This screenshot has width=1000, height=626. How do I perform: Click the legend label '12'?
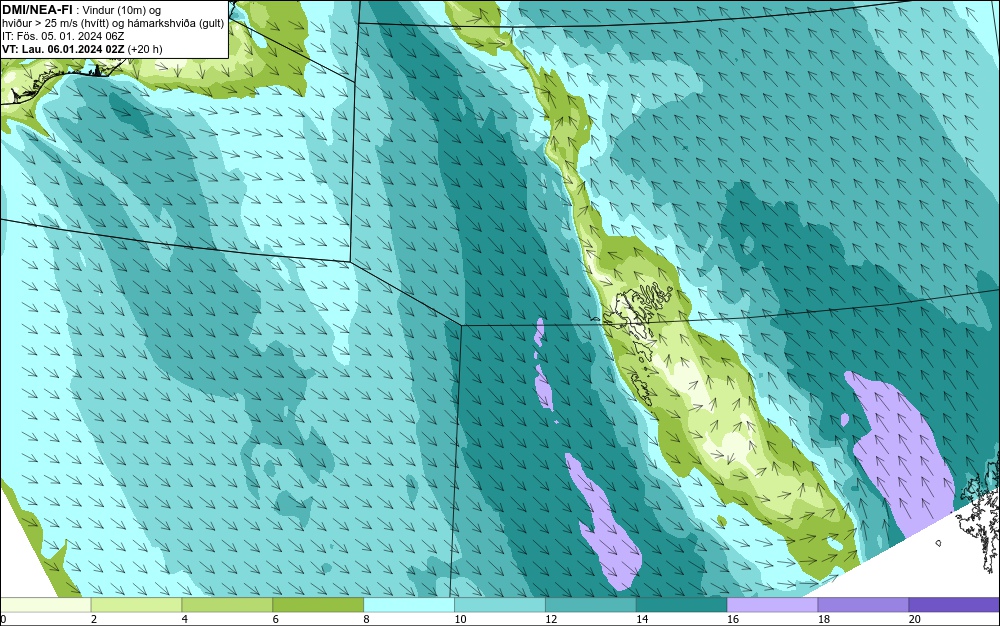pos(551,619)
